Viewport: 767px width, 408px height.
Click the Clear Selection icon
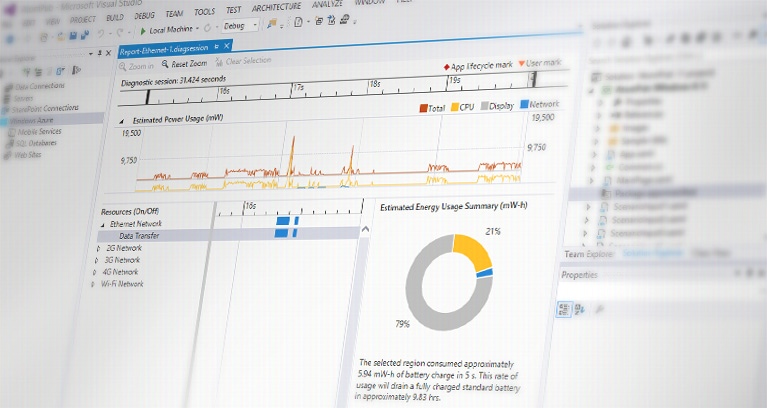click(x=219, y=62)
